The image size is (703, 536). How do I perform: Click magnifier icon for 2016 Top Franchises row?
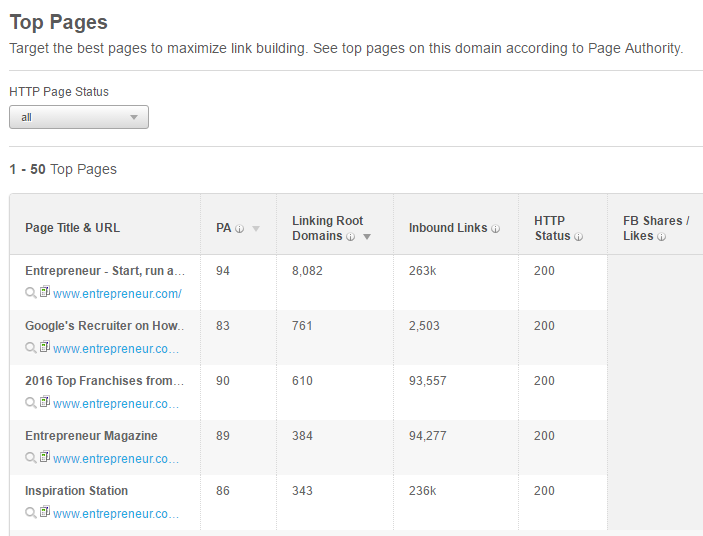point(30,403)
